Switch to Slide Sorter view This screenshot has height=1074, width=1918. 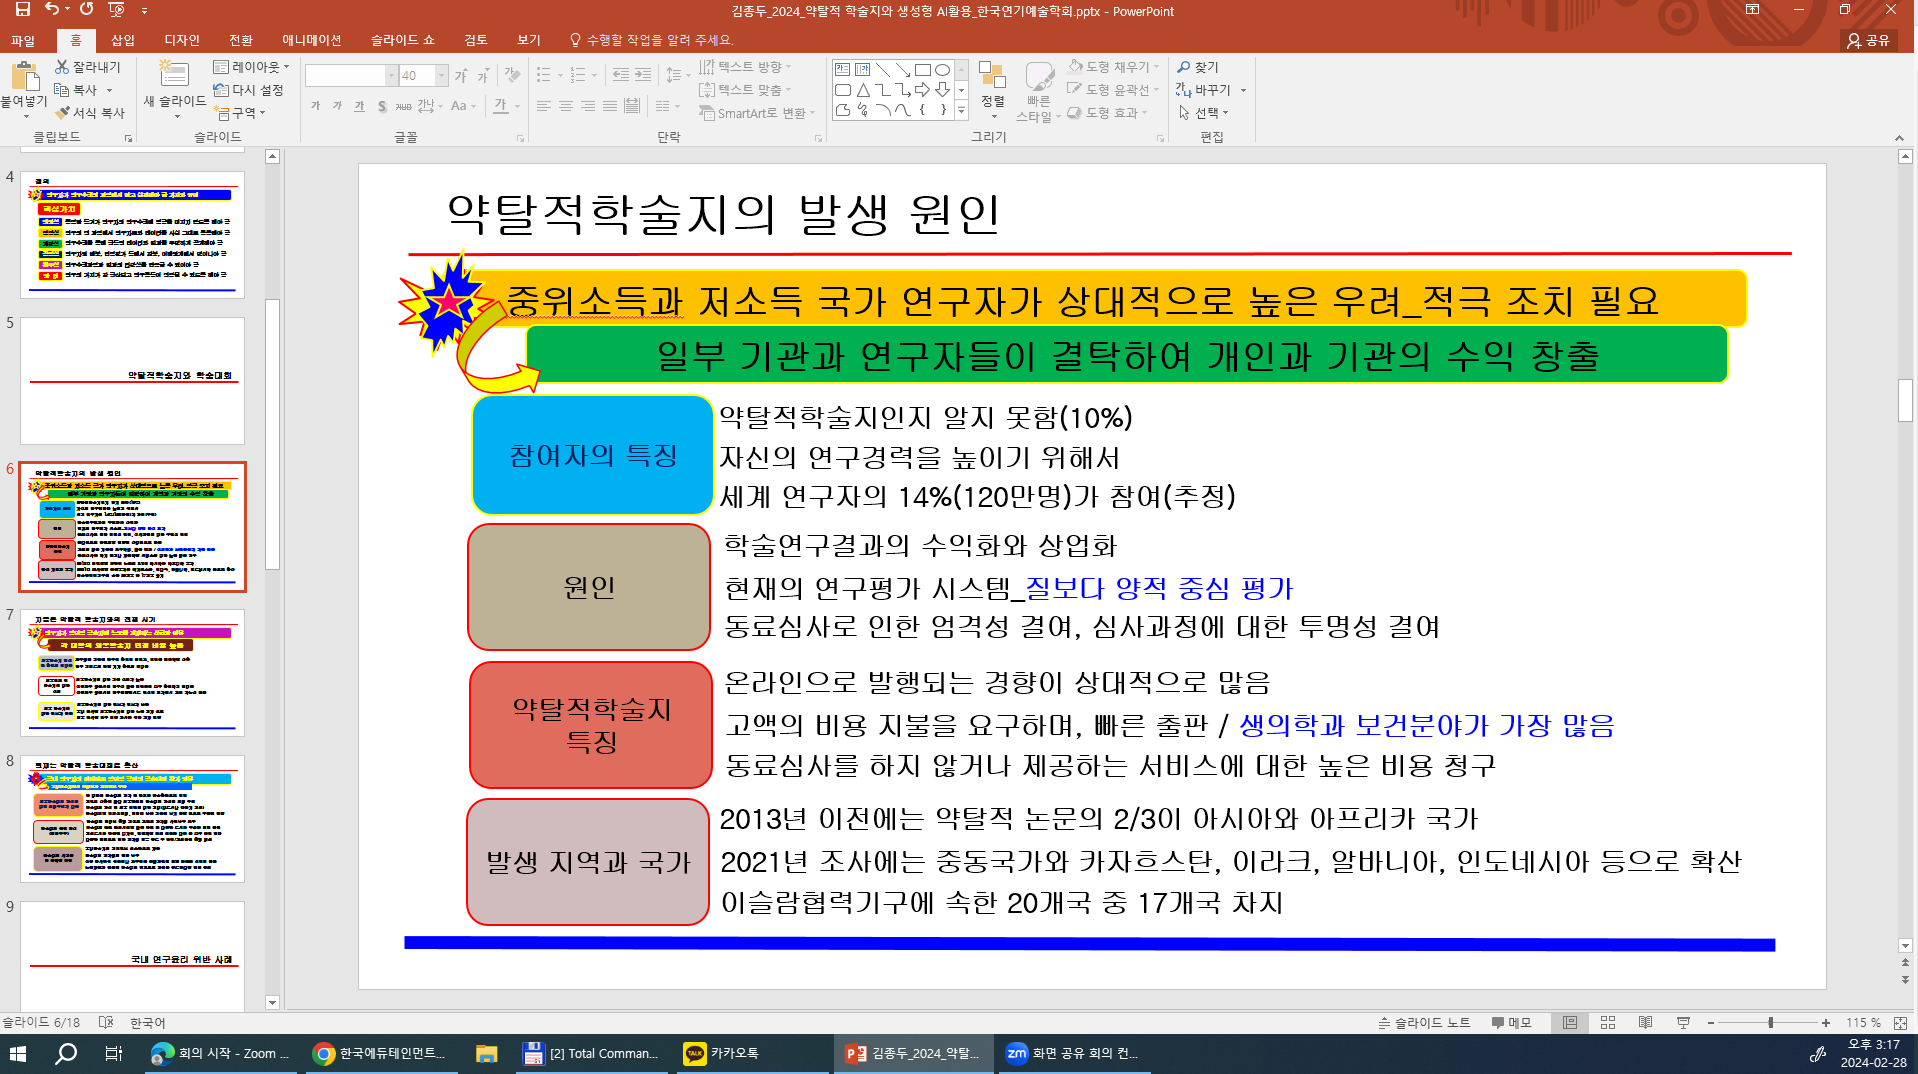[1608, 1022]
